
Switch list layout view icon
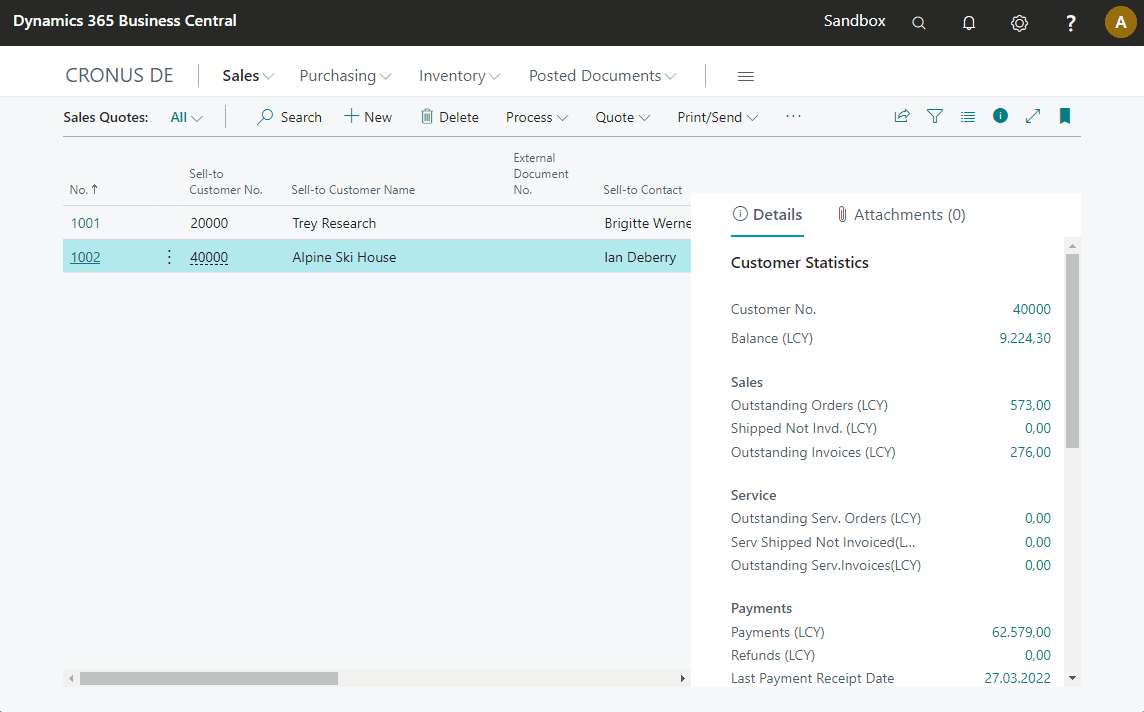(x=967, y=116)
